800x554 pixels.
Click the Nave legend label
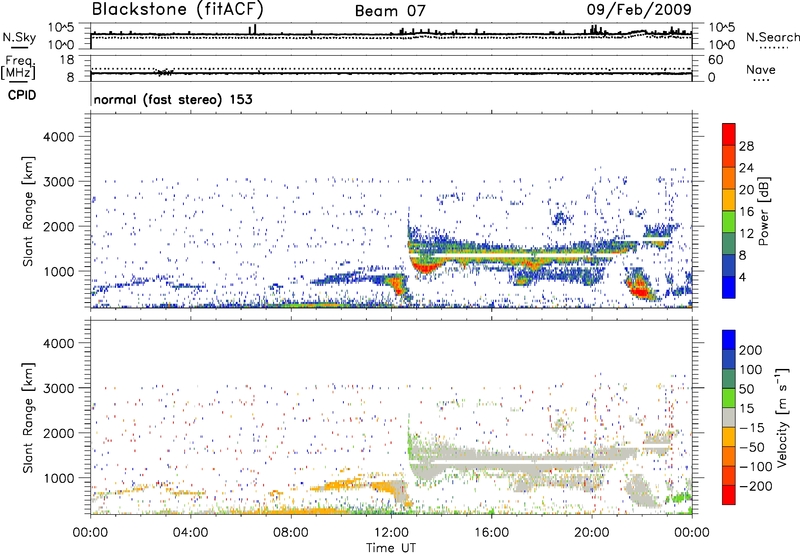click(761, 70)
